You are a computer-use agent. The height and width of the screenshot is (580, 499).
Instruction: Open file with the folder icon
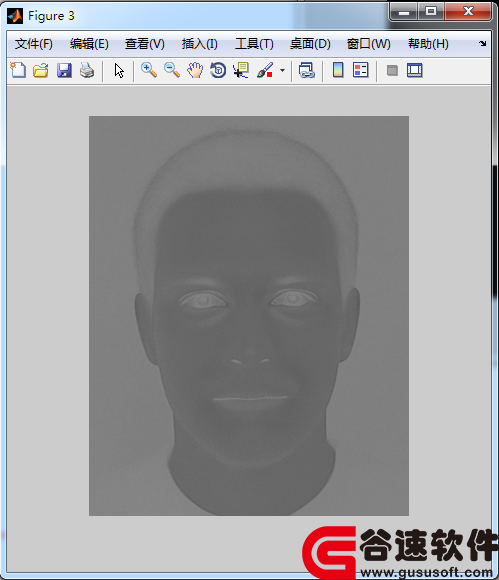(x=41, y=70)
